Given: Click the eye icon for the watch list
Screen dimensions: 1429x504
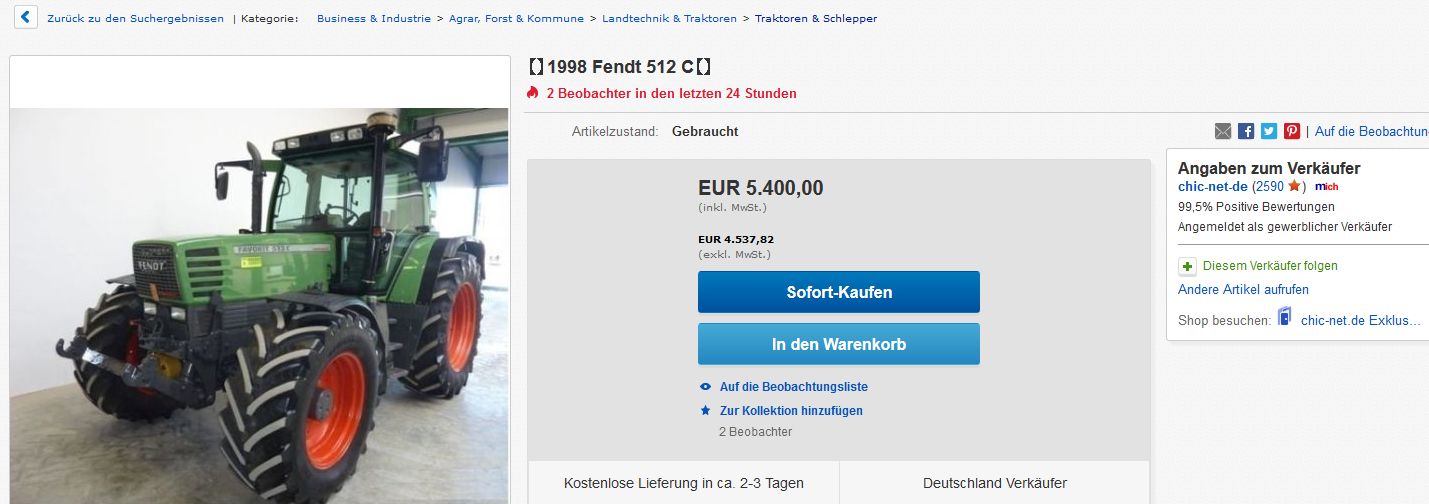Looking at the screenshot, I should tap(706, 387).
